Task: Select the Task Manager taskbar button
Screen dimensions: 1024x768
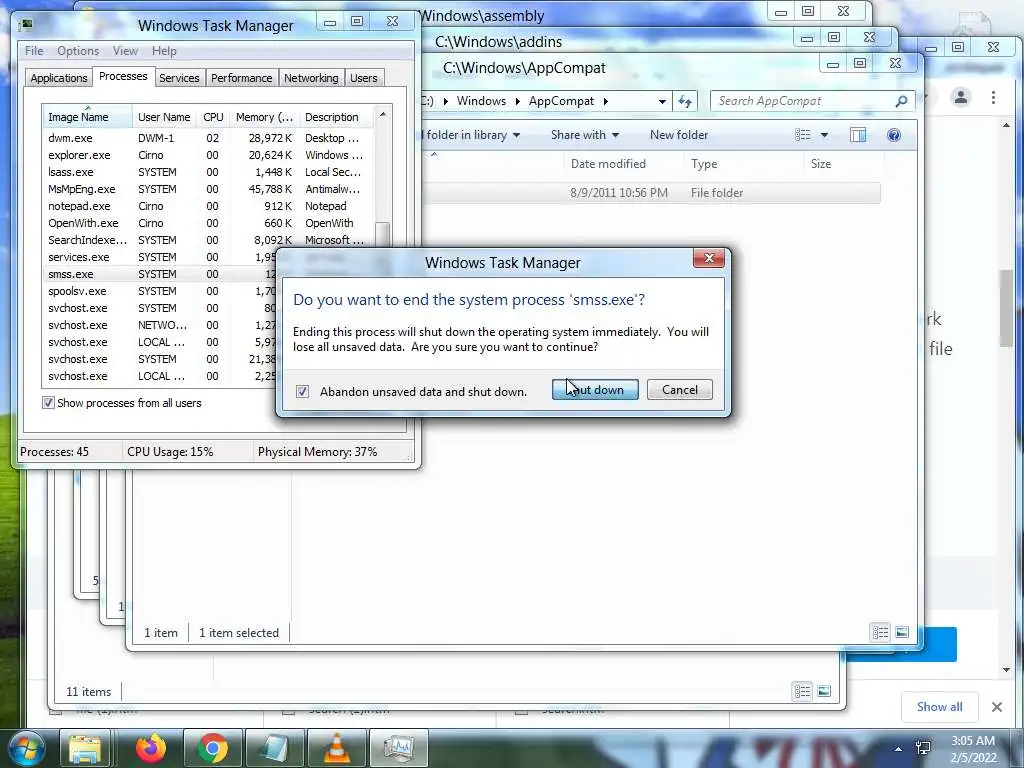Action: click(x=399, y=748)
